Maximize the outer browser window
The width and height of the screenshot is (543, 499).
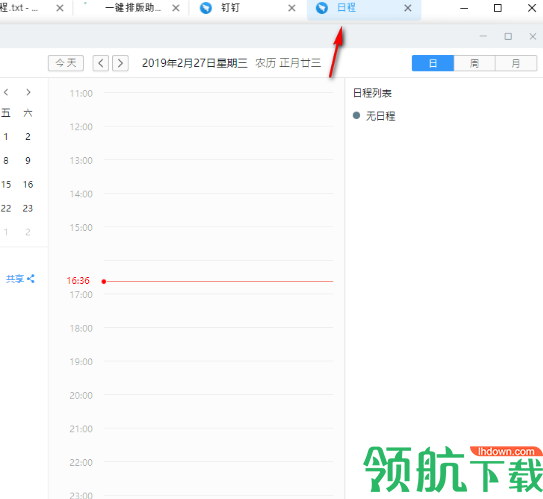tap(498, 8)
